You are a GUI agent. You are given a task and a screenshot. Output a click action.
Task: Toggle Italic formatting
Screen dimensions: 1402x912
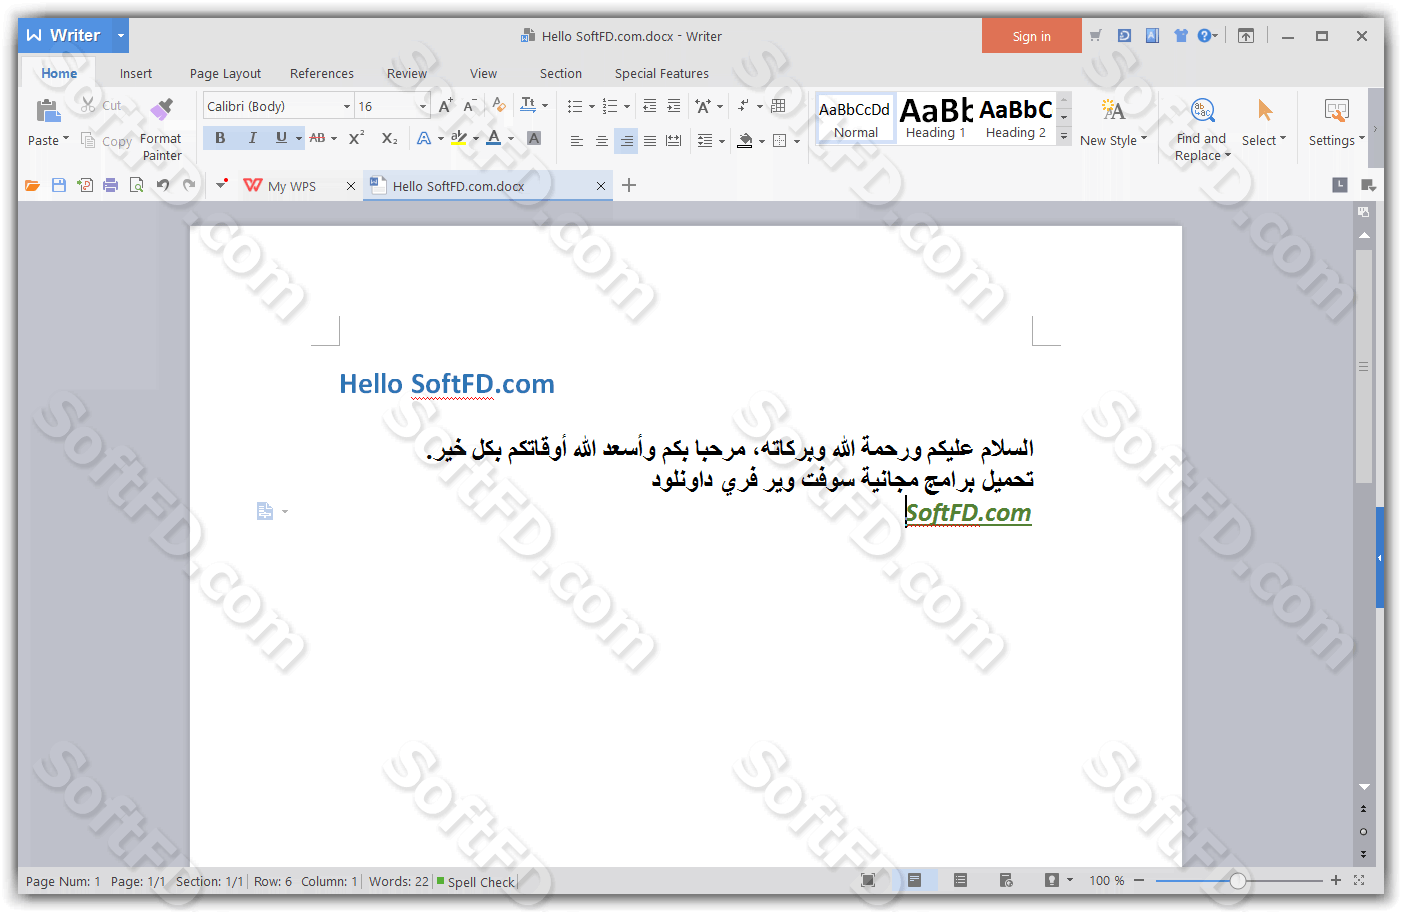coord(252,138)
